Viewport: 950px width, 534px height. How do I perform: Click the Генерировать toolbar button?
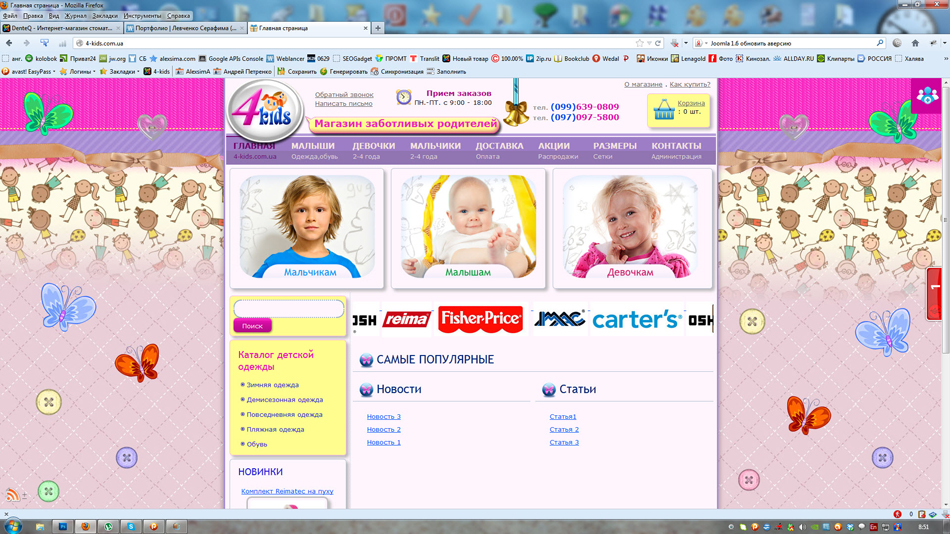click(344, 72)
